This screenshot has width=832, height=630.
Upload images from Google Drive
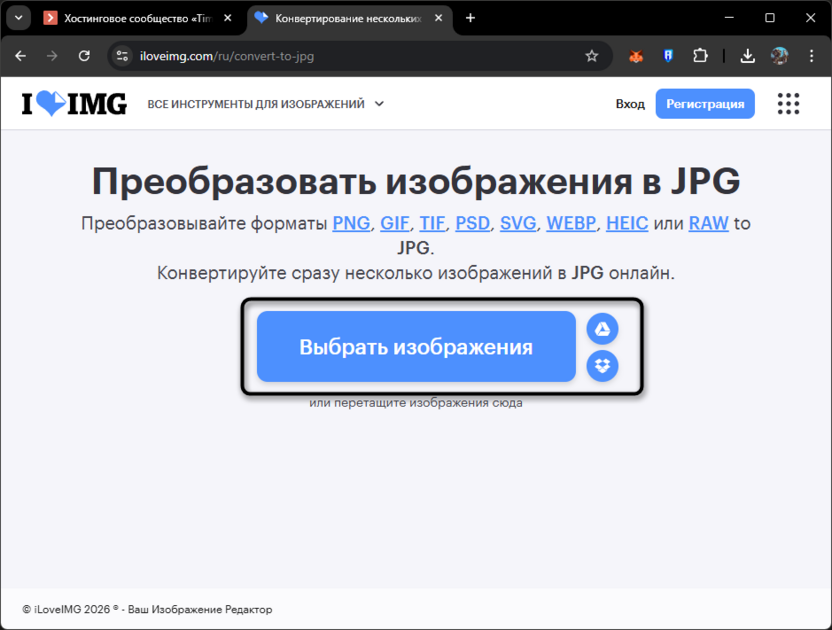(603, 328)
